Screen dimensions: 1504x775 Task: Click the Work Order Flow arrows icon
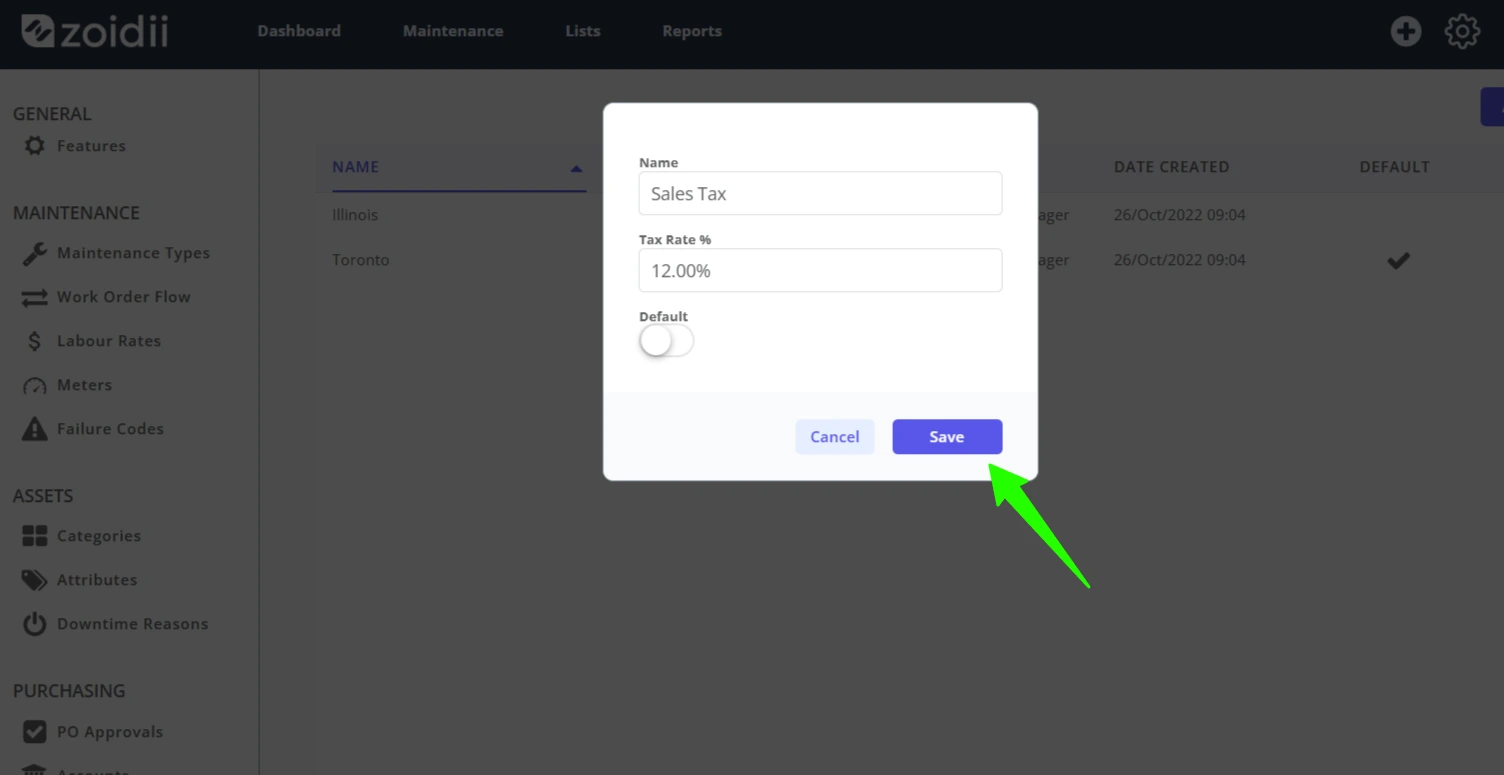pyautogui.click(x=35, y=297)
